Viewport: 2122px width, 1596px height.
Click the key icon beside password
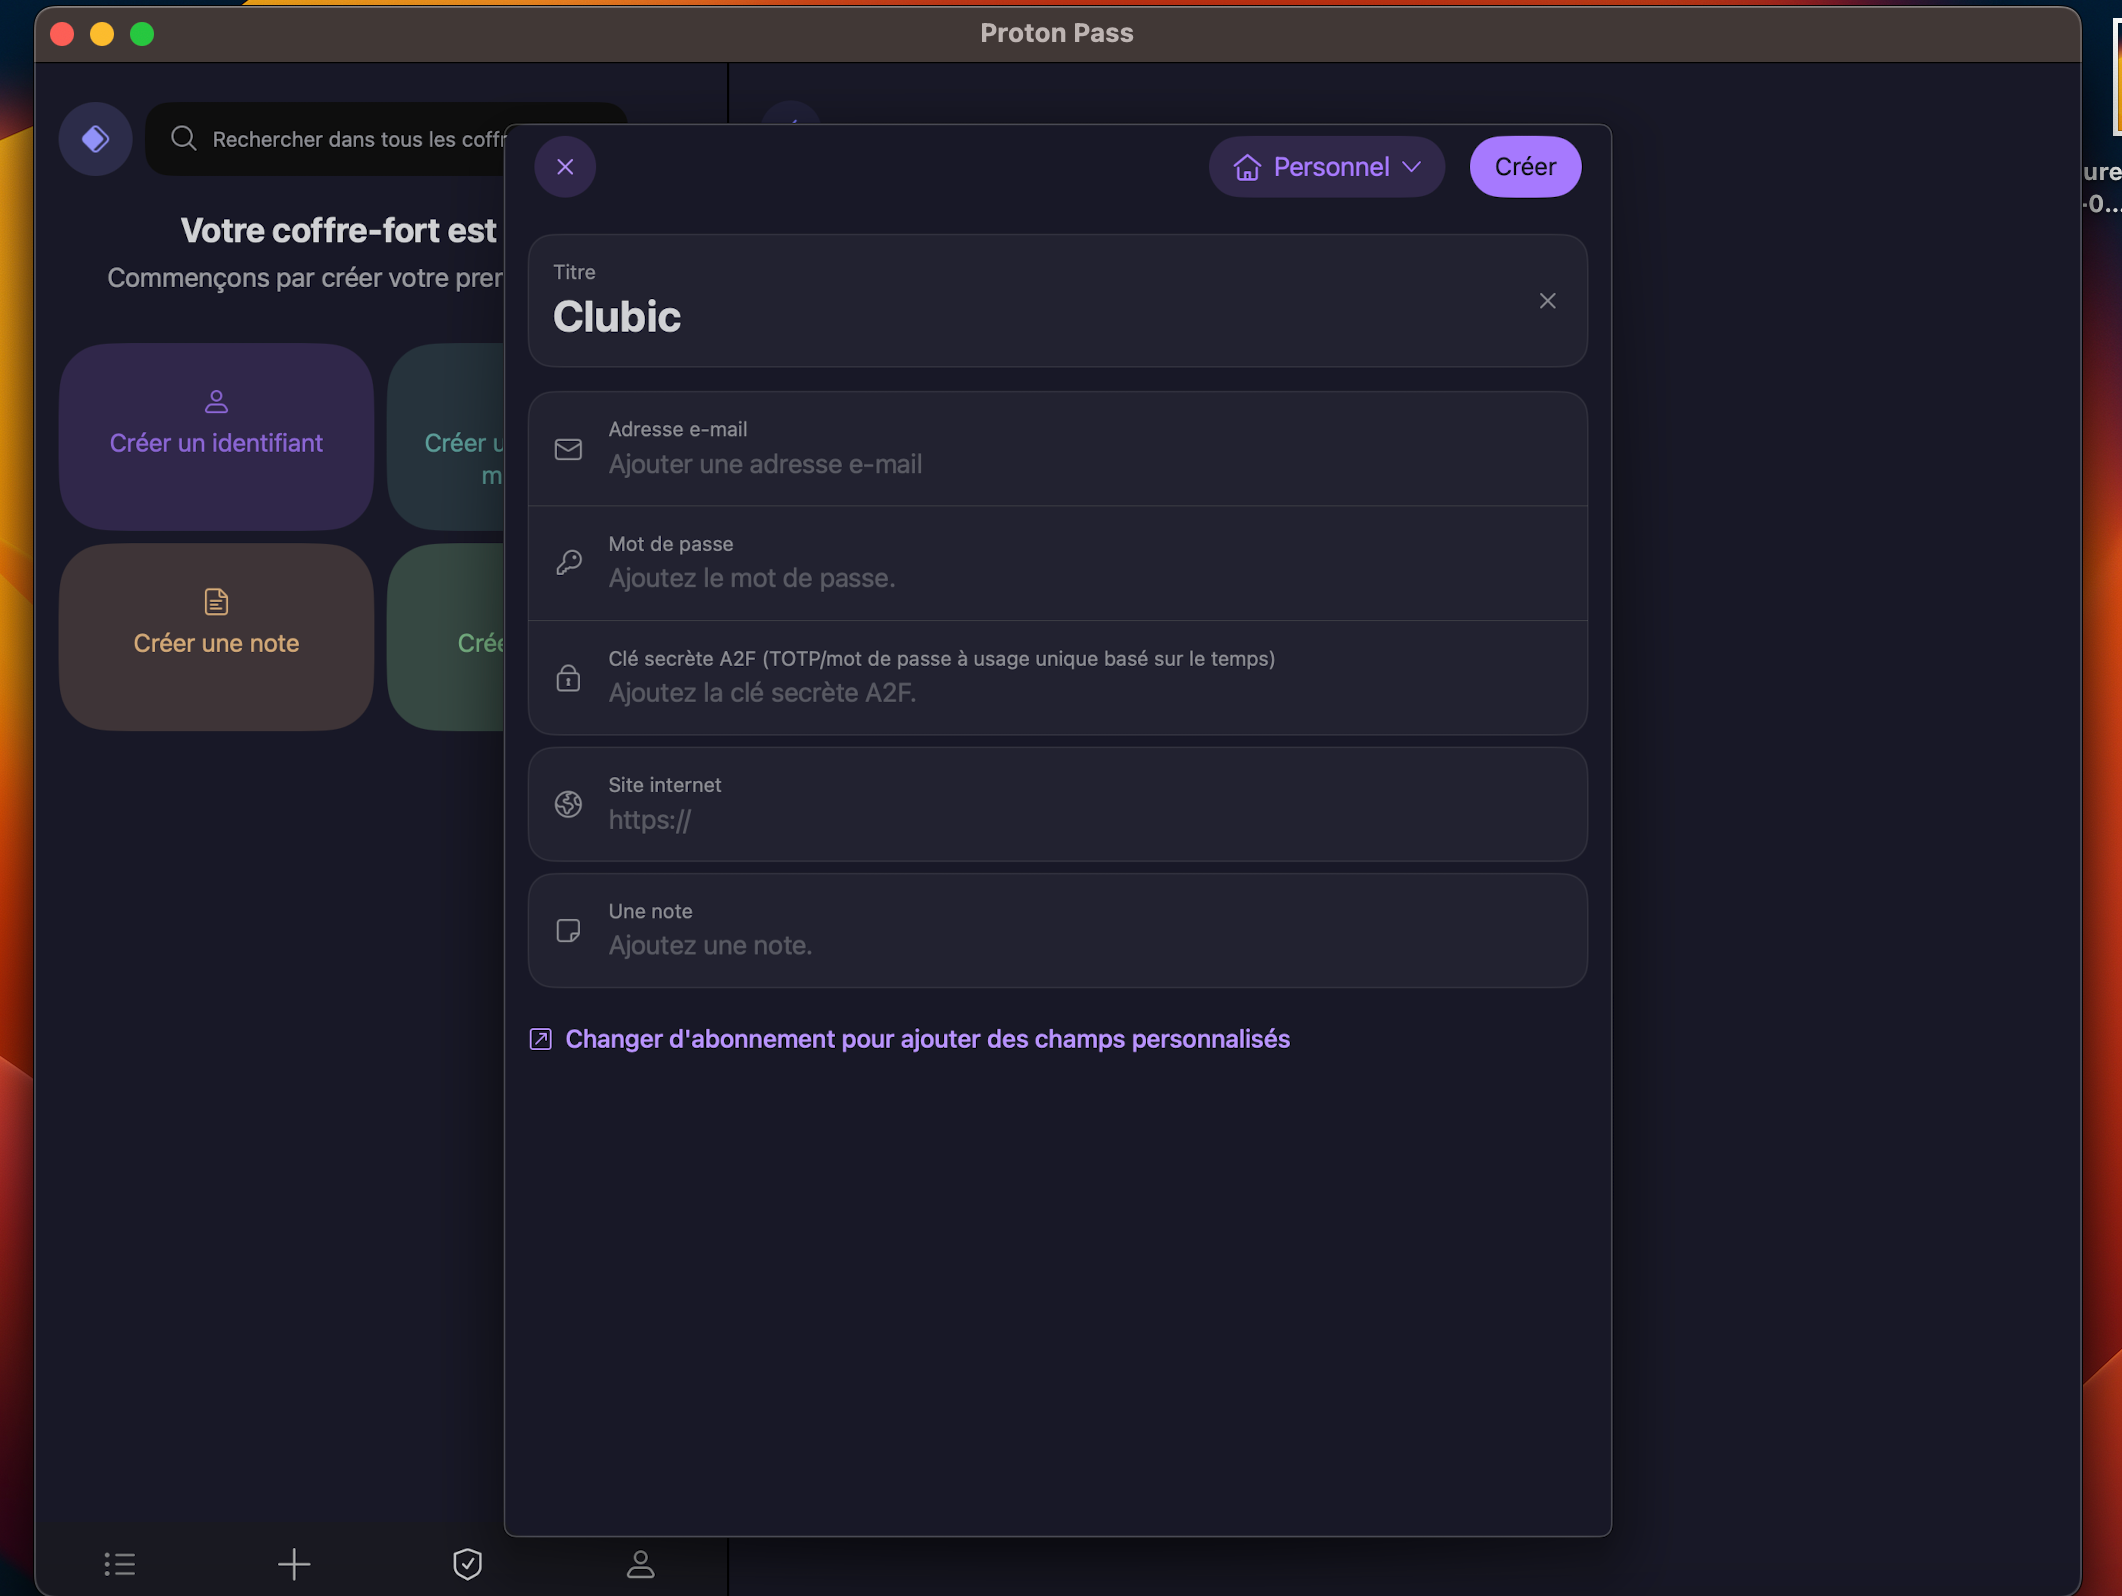pyautogui.click(x=568, y=563)
